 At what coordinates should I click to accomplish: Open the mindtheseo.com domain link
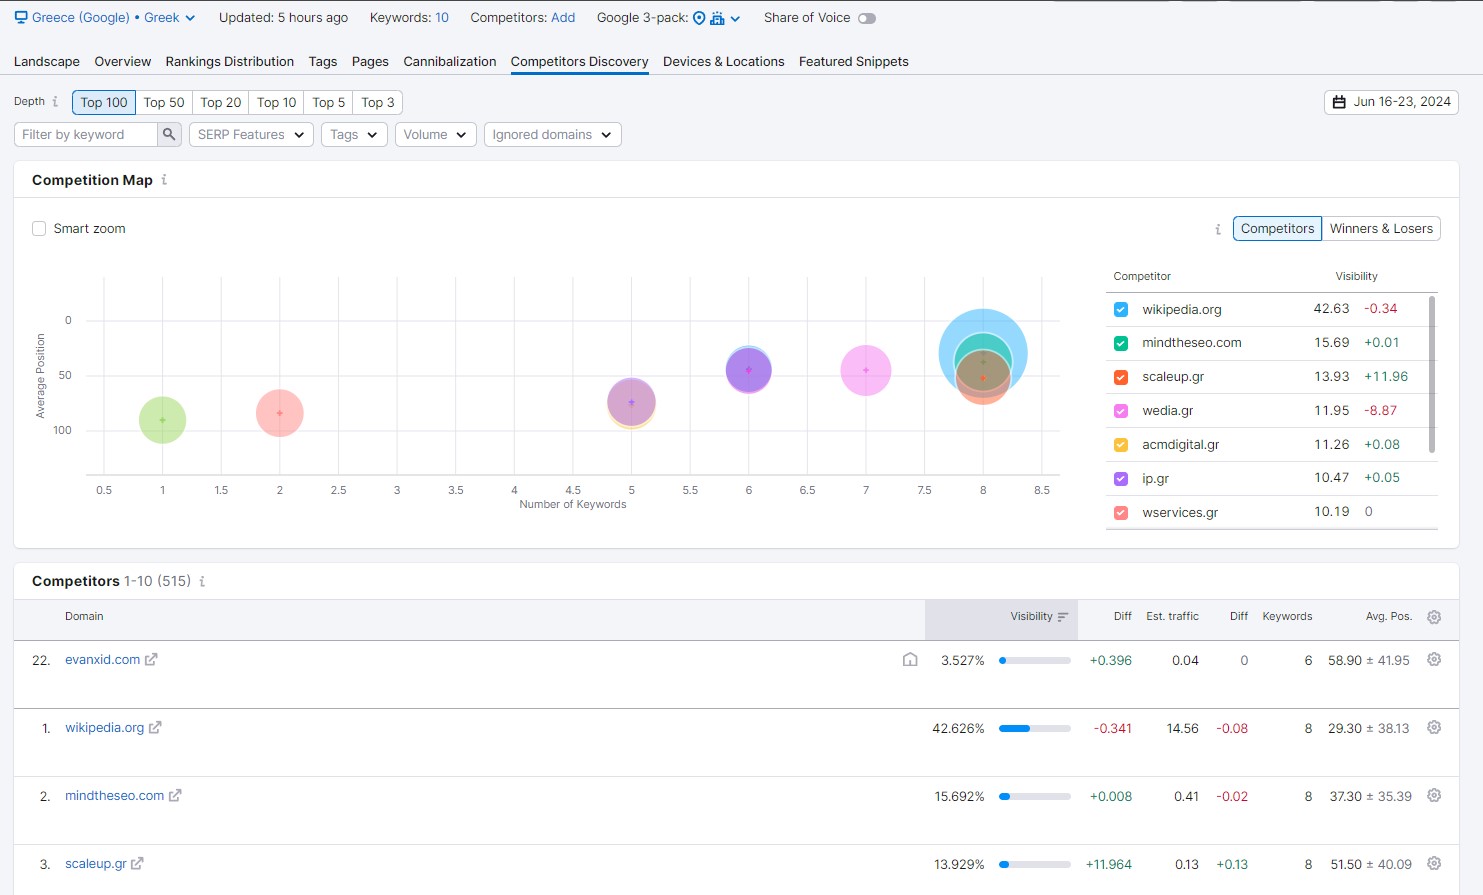(114, 796)
